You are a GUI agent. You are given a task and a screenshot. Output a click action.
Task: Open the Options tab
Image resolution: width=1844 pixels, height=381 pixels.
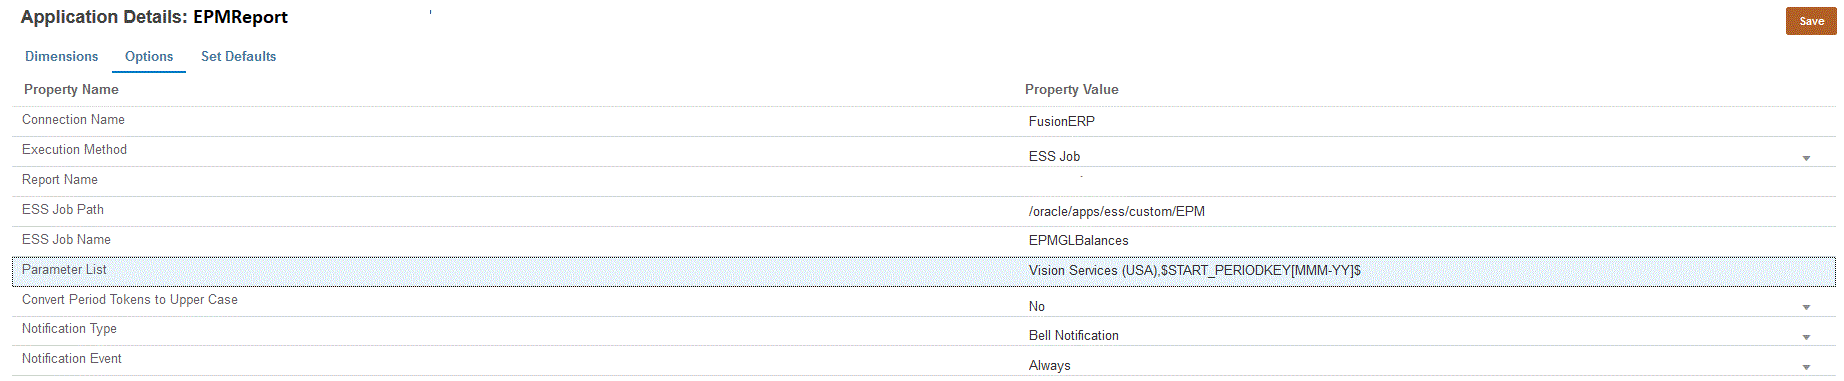tap(149, 57)
